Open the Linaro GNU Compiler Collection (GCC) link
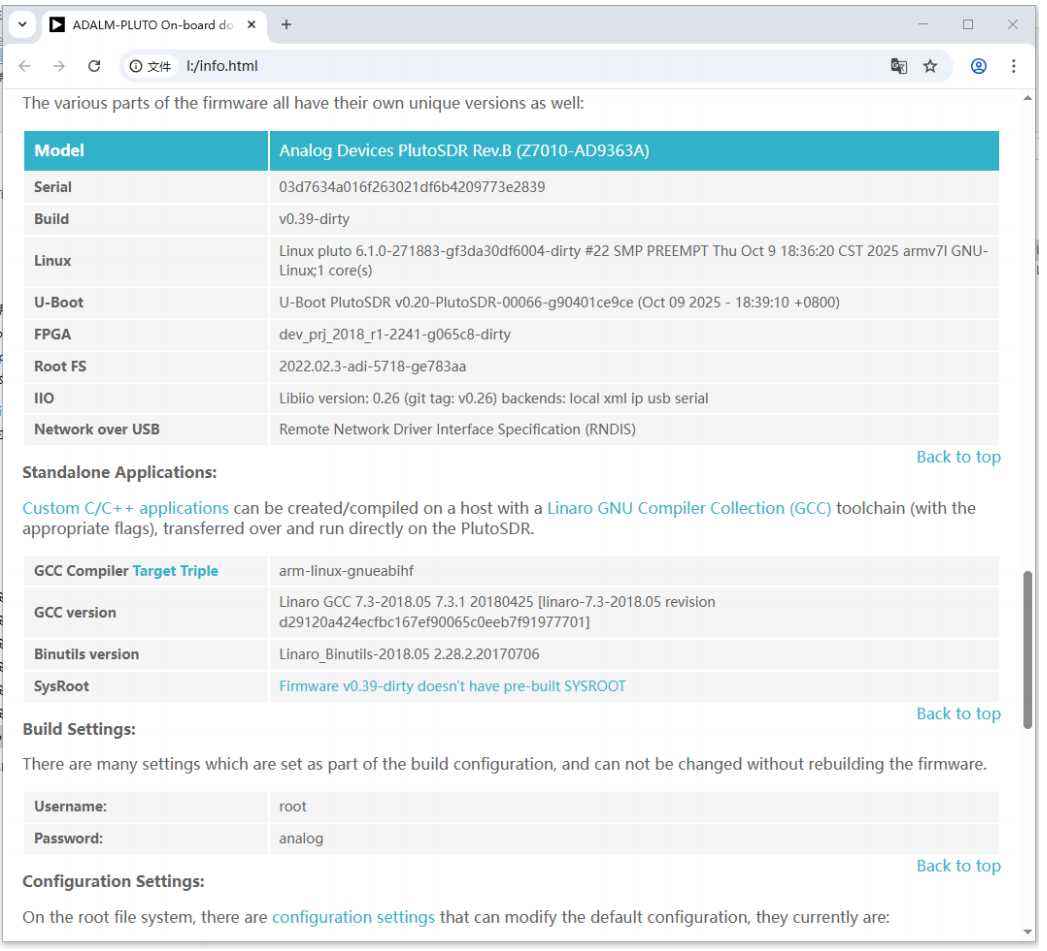This screenshot has height=951, width=1047. (689, 508)
